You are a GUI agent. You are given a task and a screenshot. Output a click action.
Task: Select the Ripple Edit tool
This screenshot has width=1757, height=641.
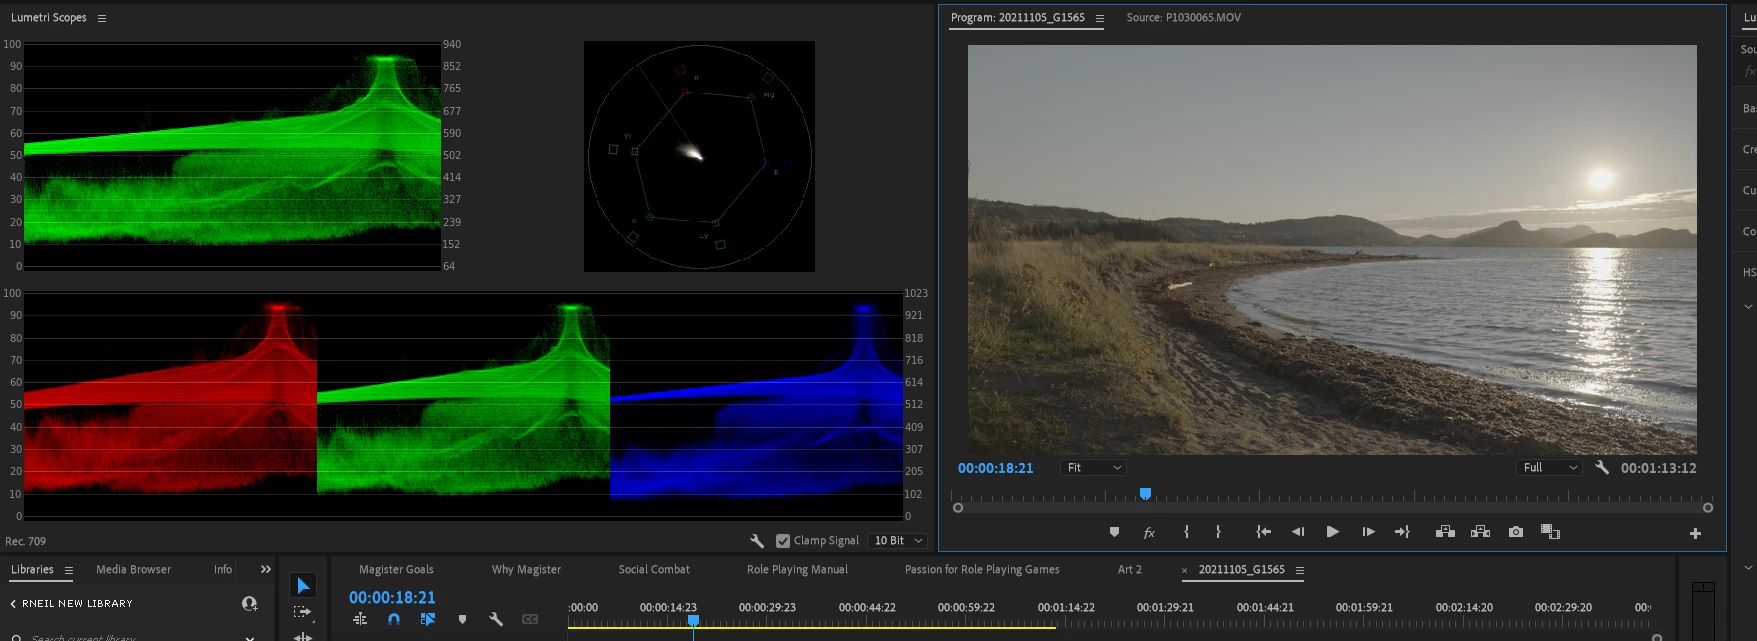point(302,636)
